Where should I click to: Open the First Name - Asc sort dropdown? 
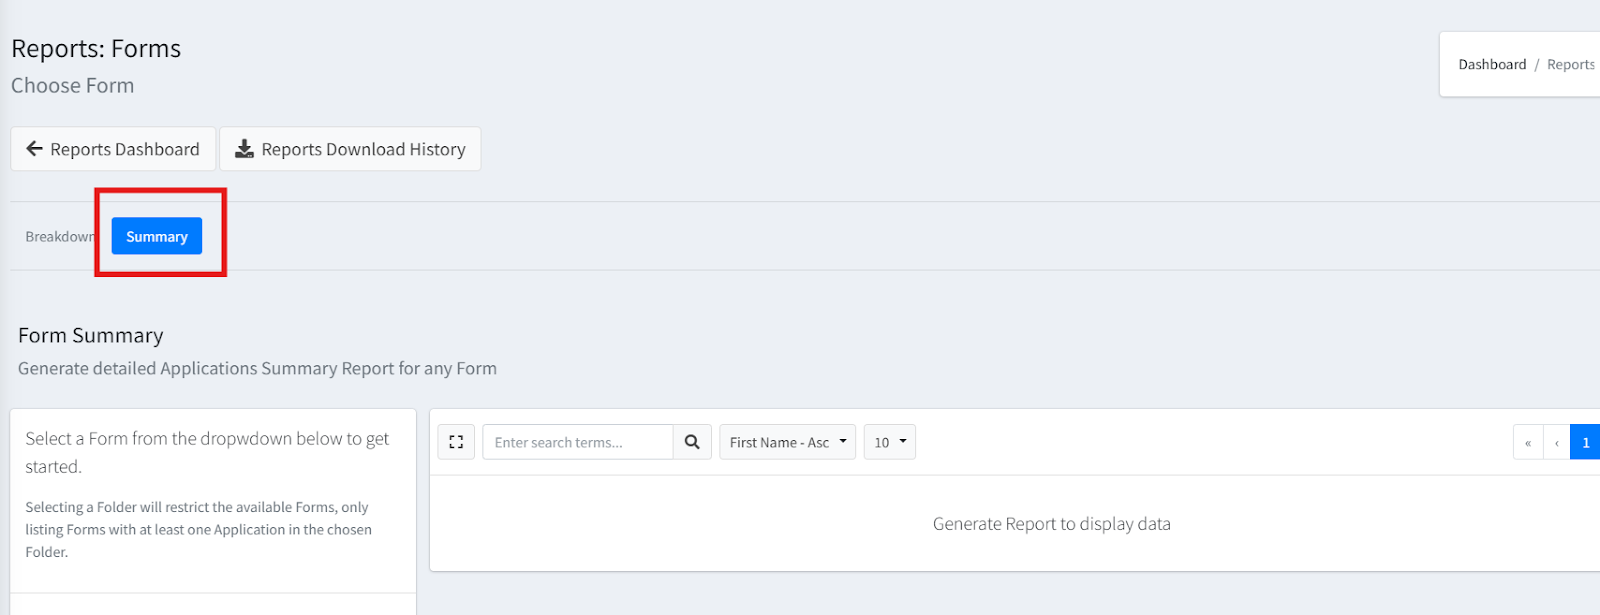pyautogui.click(x=787, y=442)
